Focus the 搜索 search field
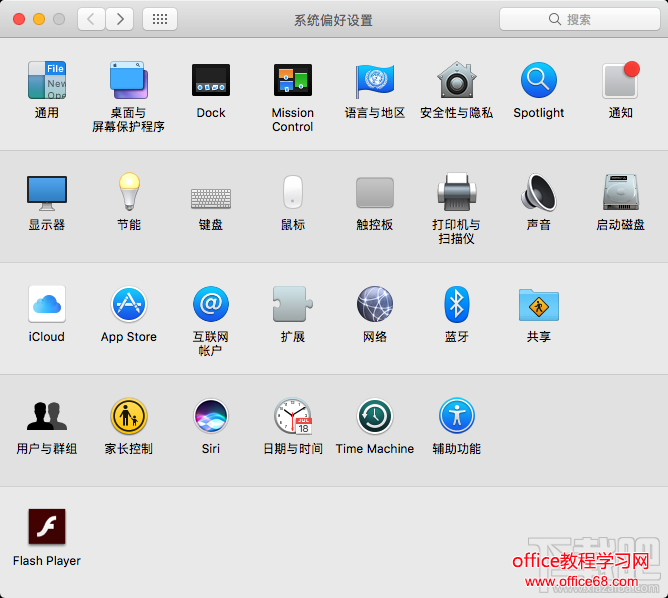668x598 pixels. (x=580, y=19)
